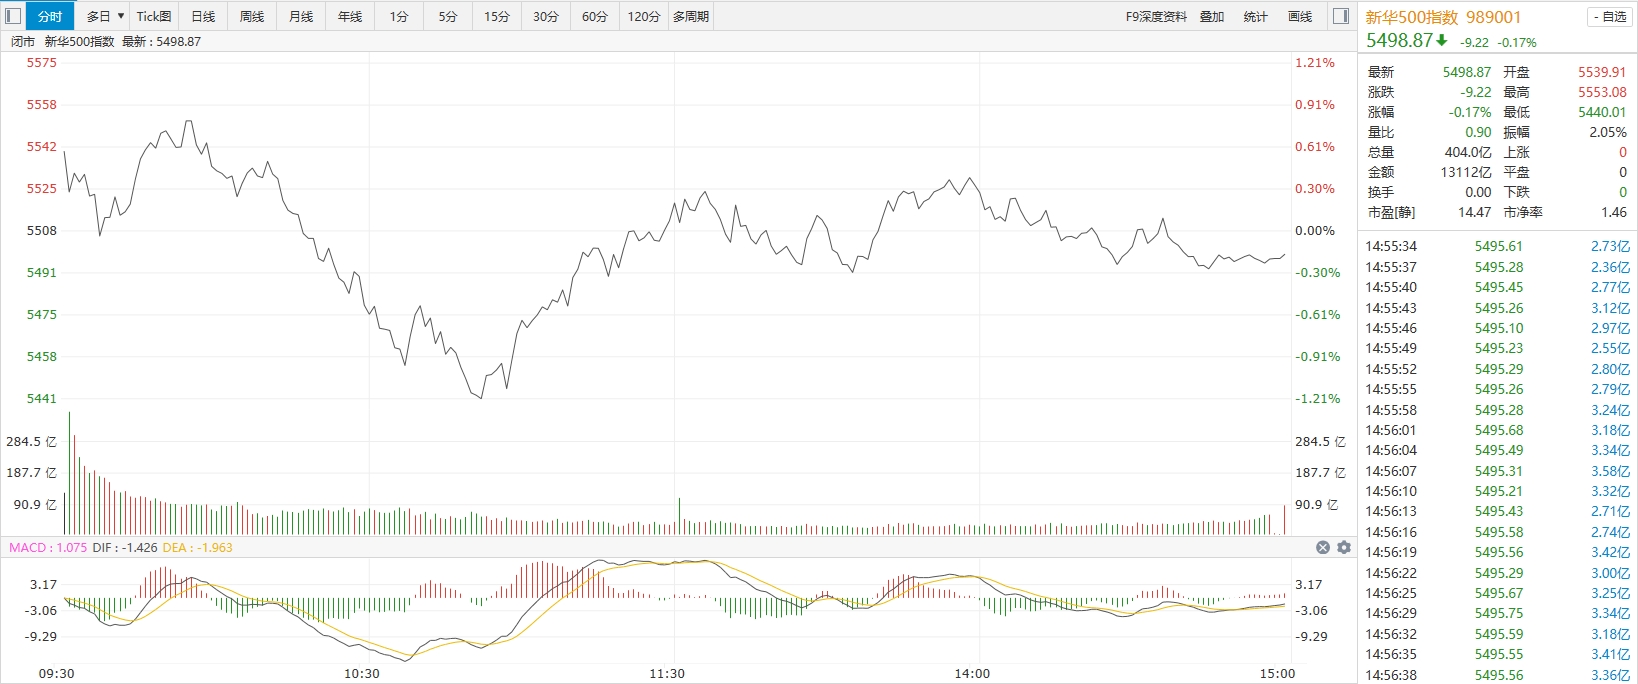This screenshot has width=1638, height=684.
Task: Open the 日线 daily chart
Action: pos(203,16)
